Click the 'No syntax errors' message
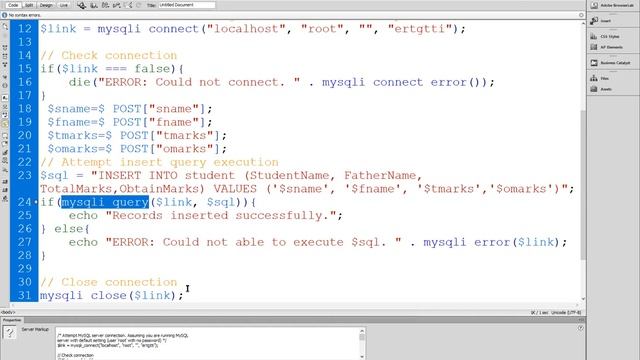 tap(25, 15)
